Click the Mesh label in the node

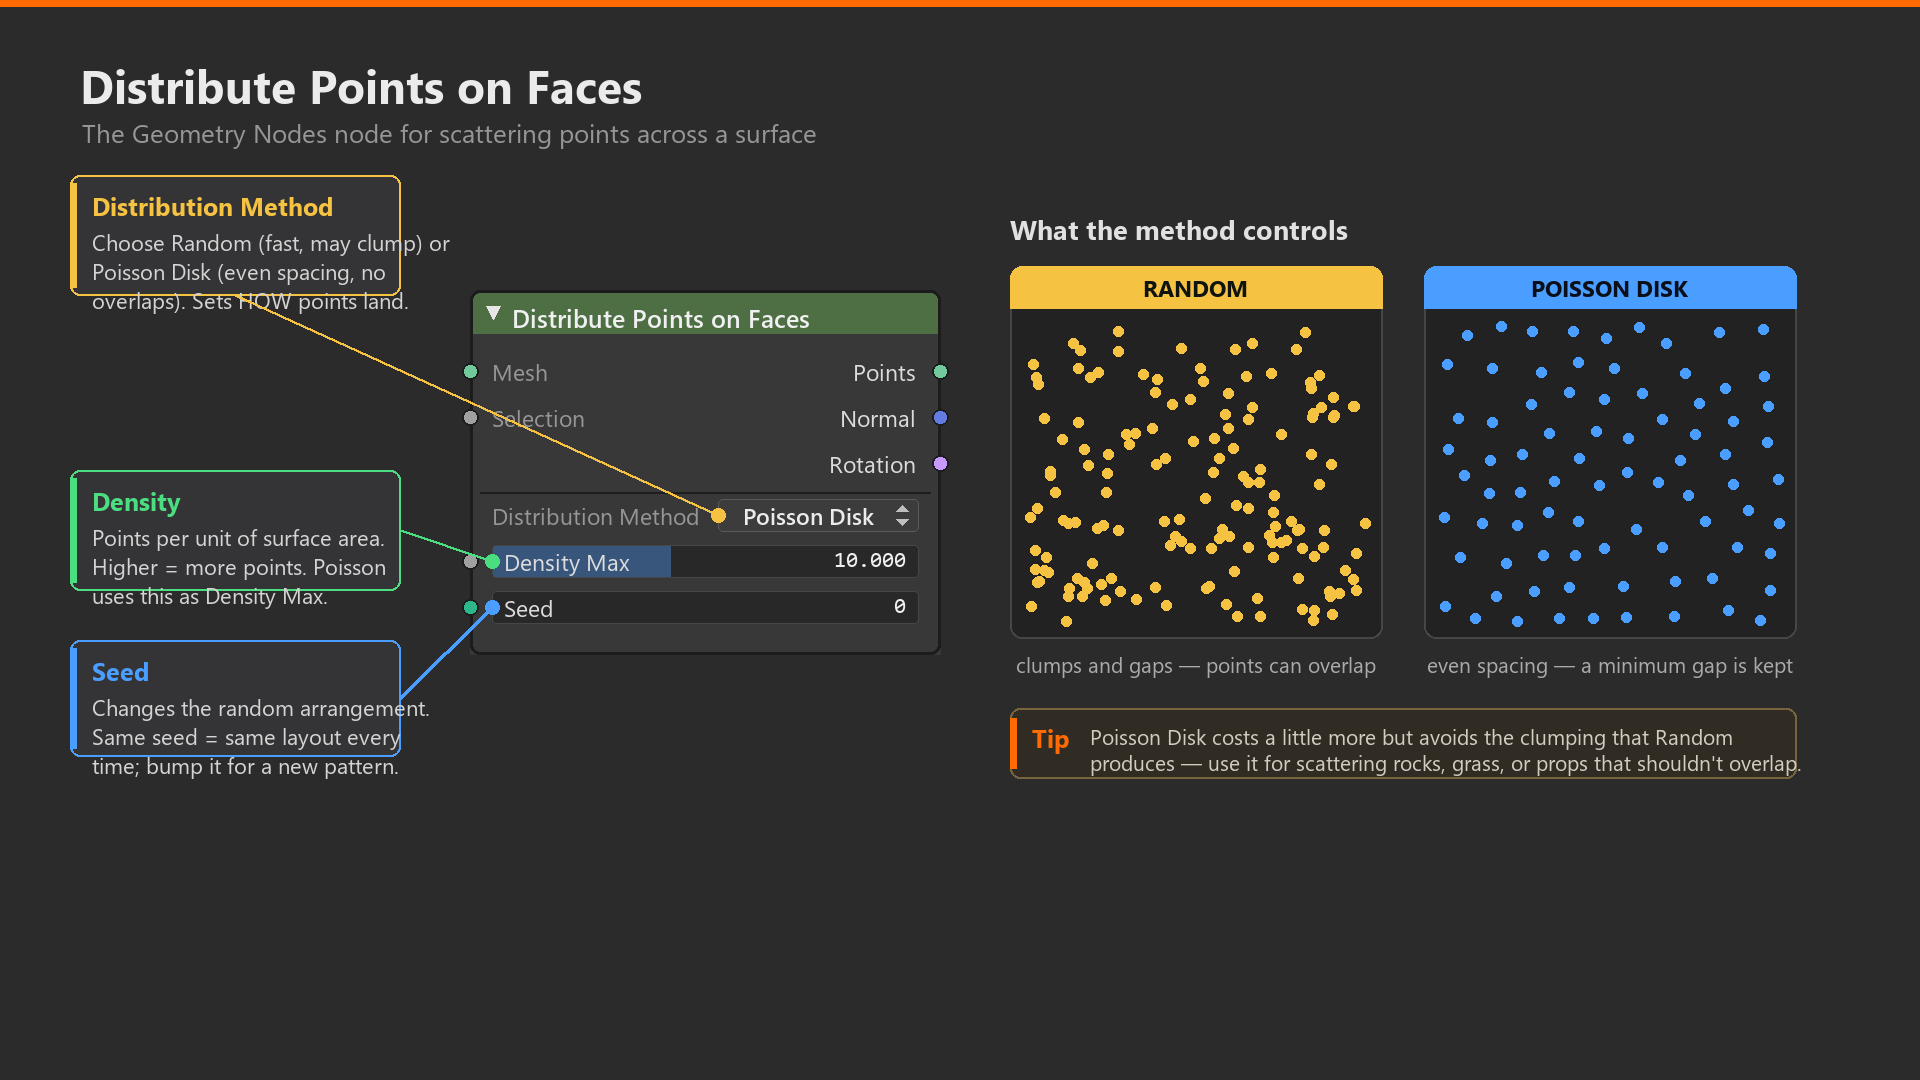coord(519,373)
